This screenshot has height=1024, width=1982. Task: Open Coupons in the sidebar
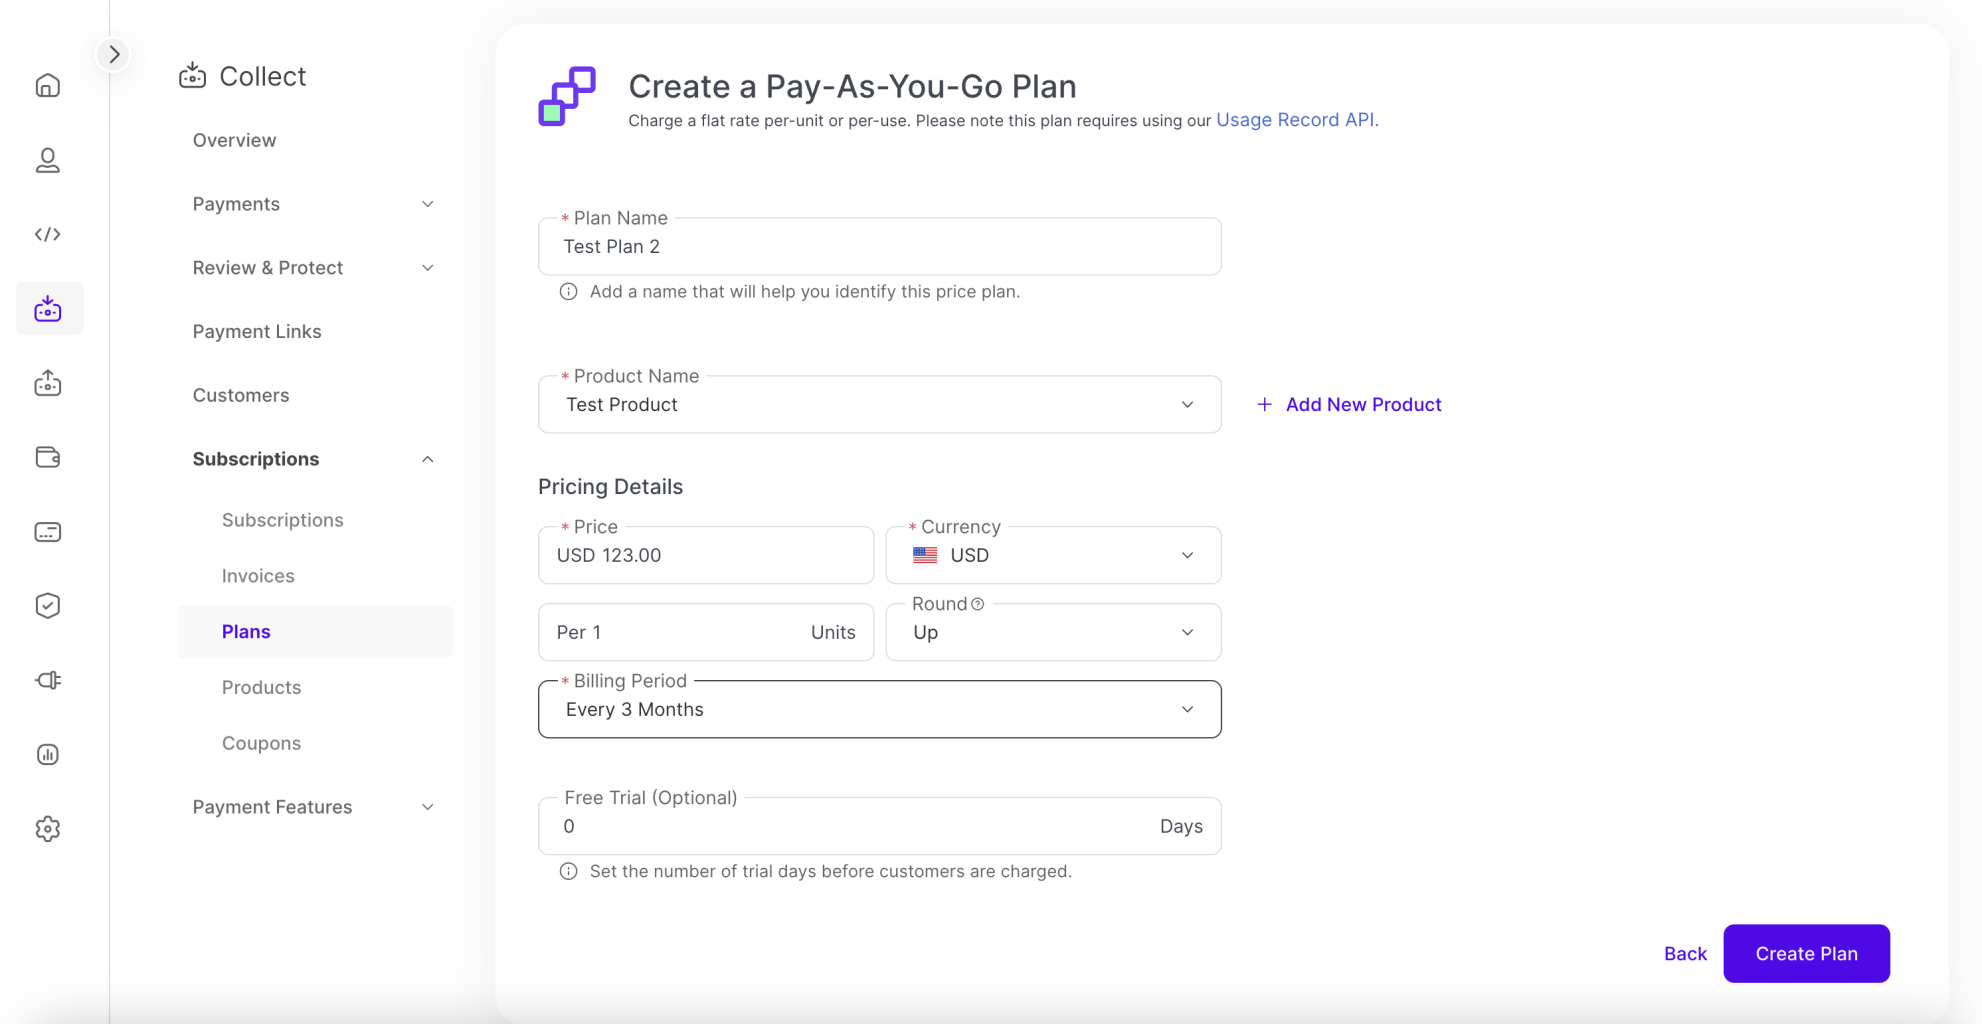point(261,743)
